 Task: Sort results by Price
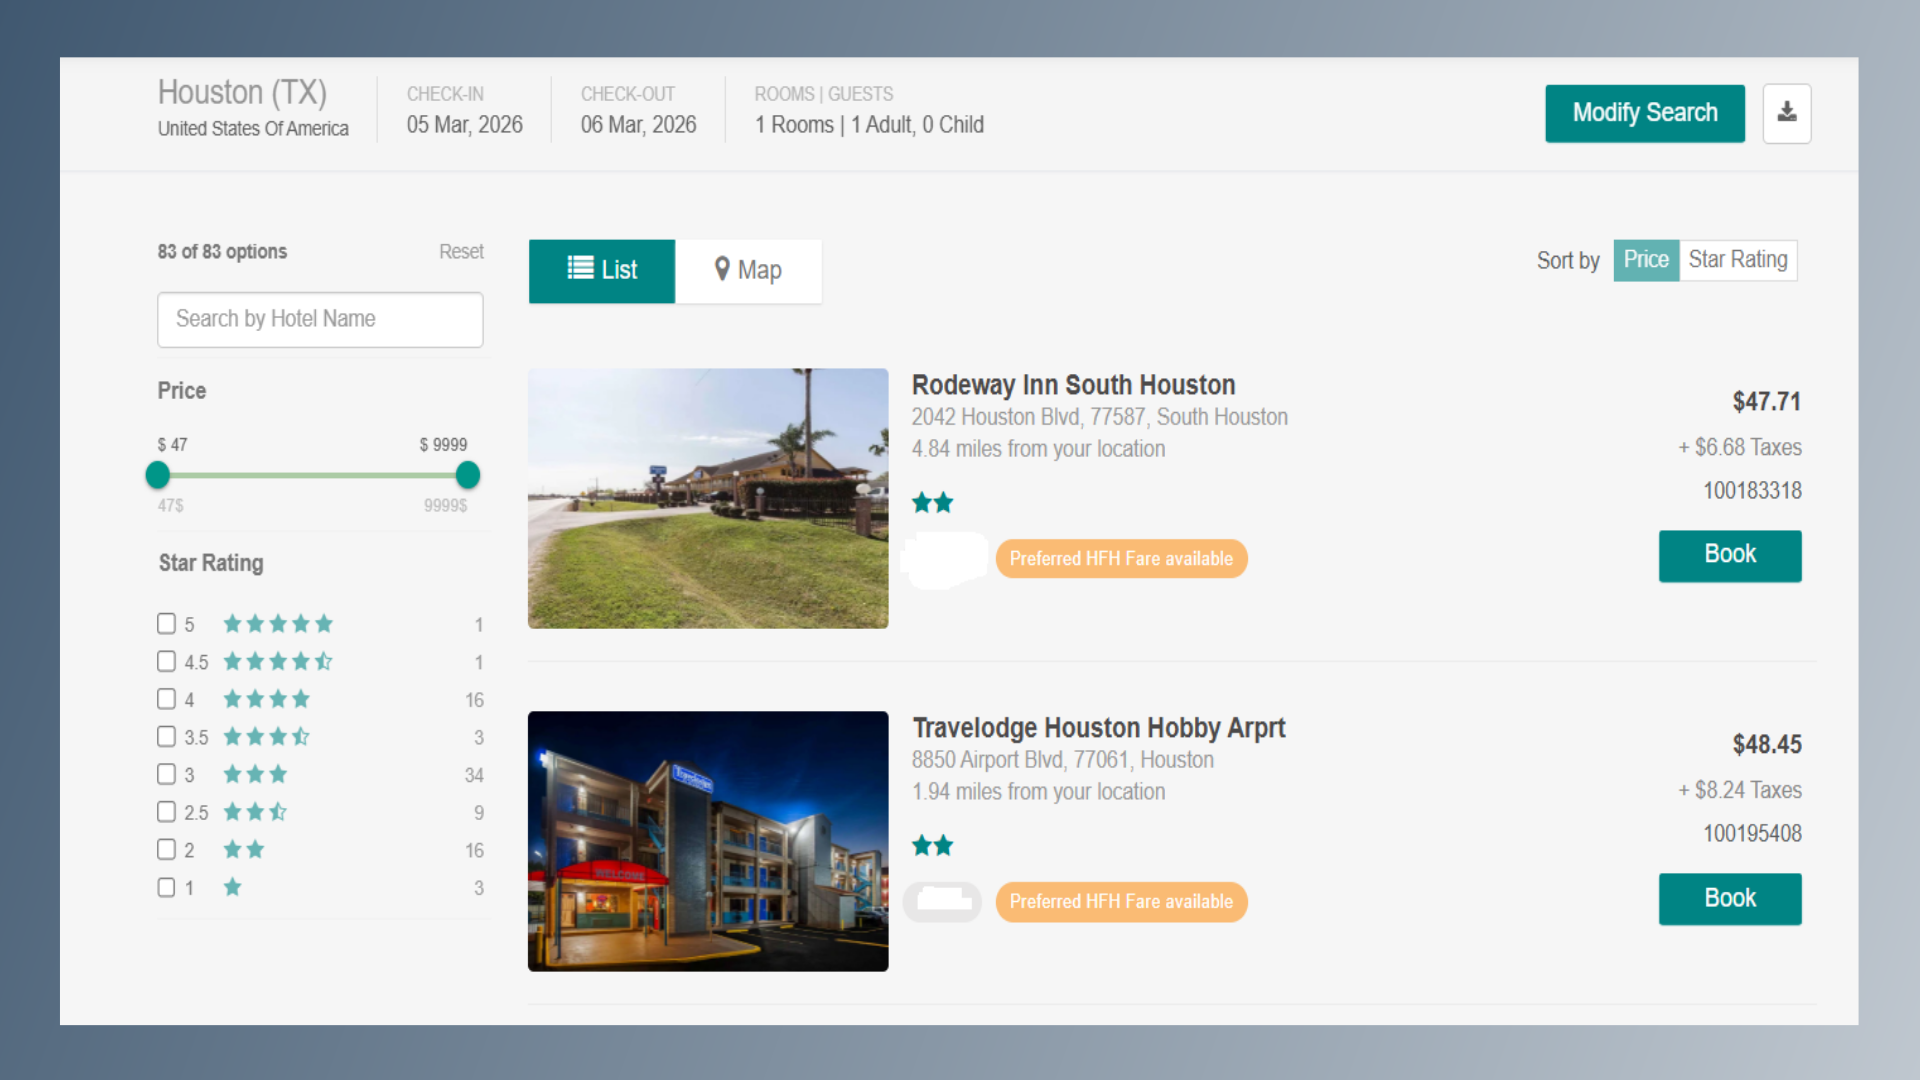1645,260
